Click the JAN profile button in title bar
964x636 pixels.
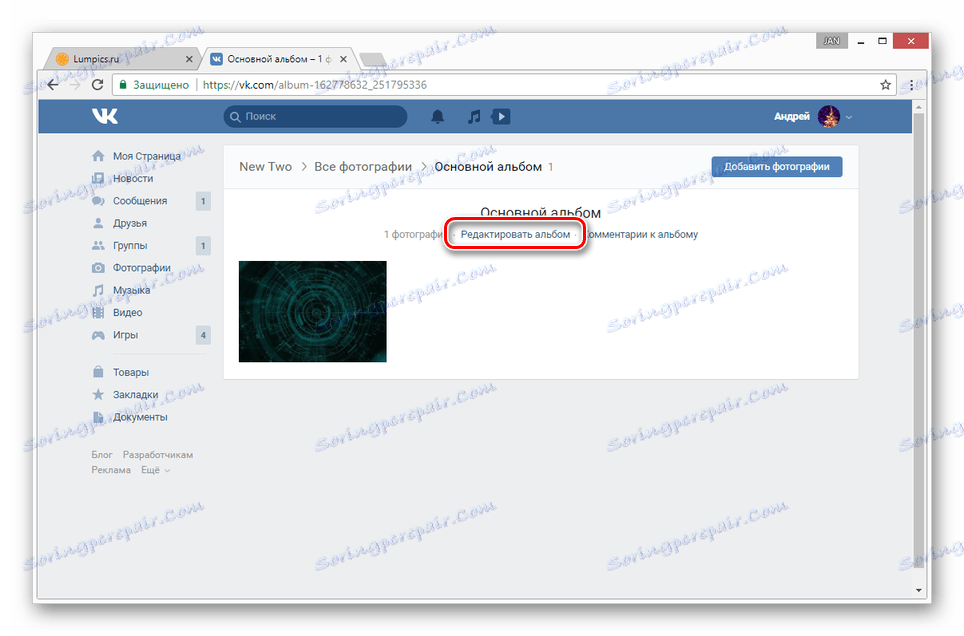point(832,41)
